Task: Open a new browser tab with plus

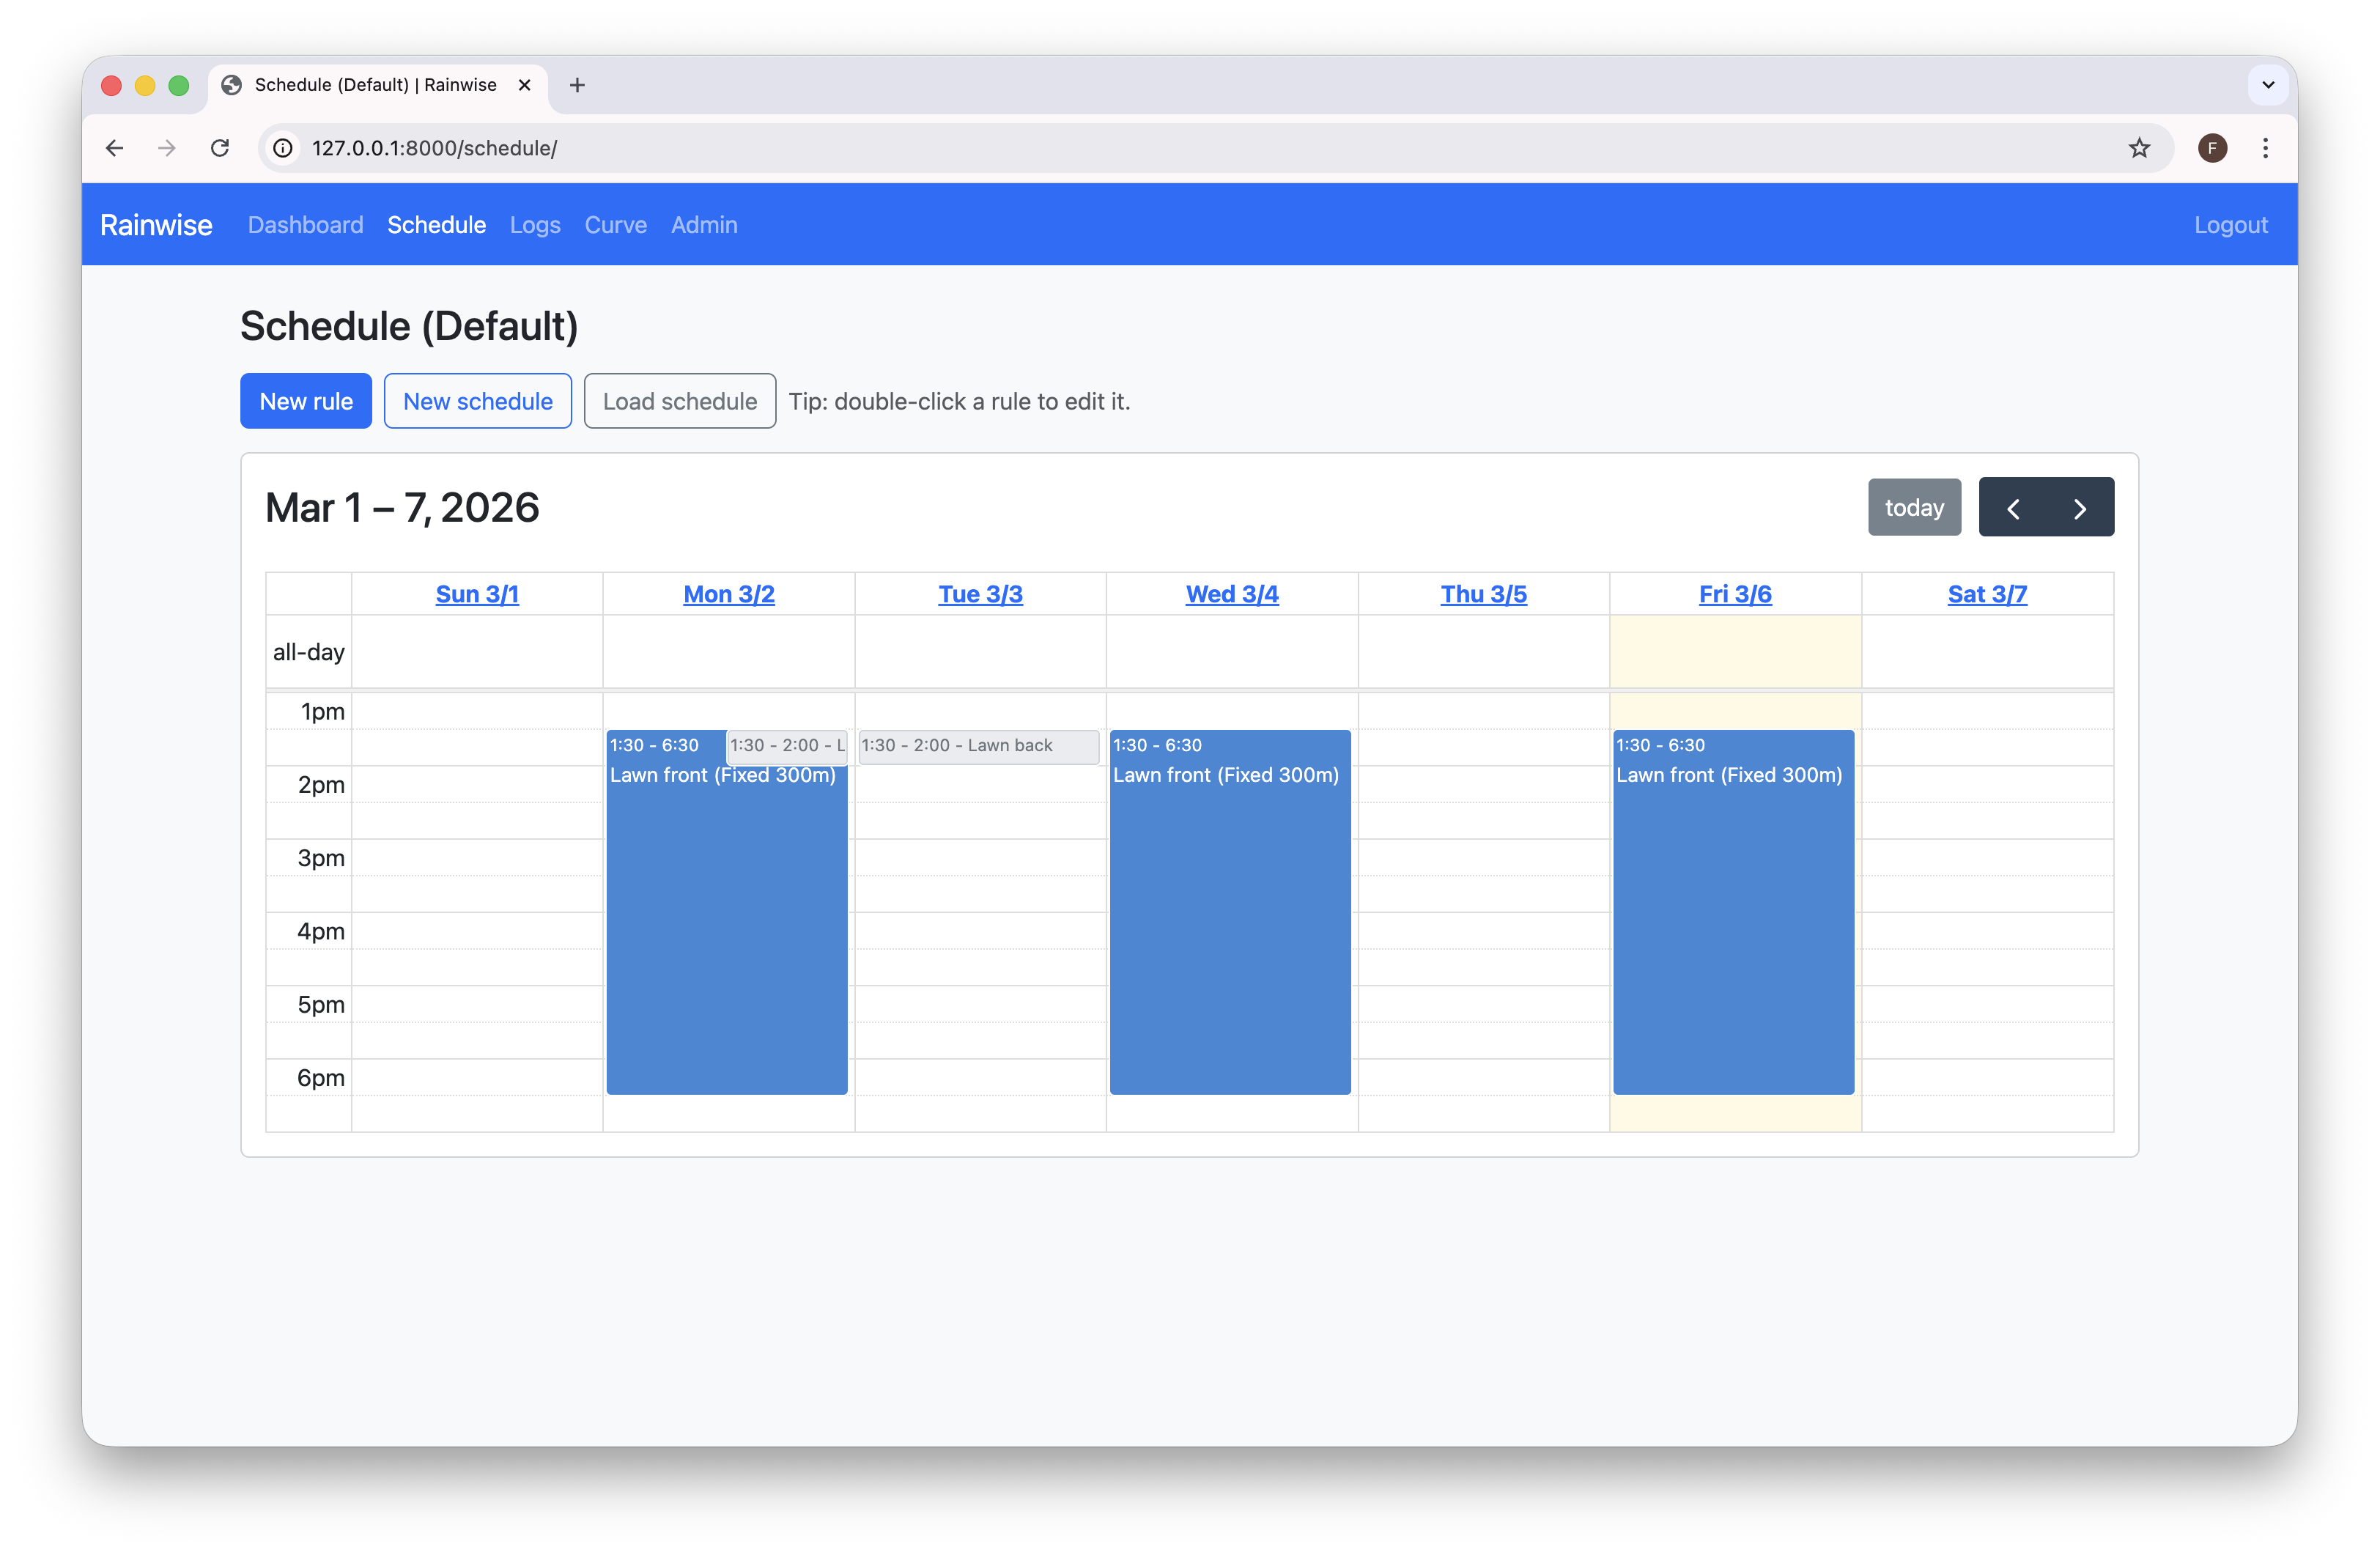Action: [577, 85]
